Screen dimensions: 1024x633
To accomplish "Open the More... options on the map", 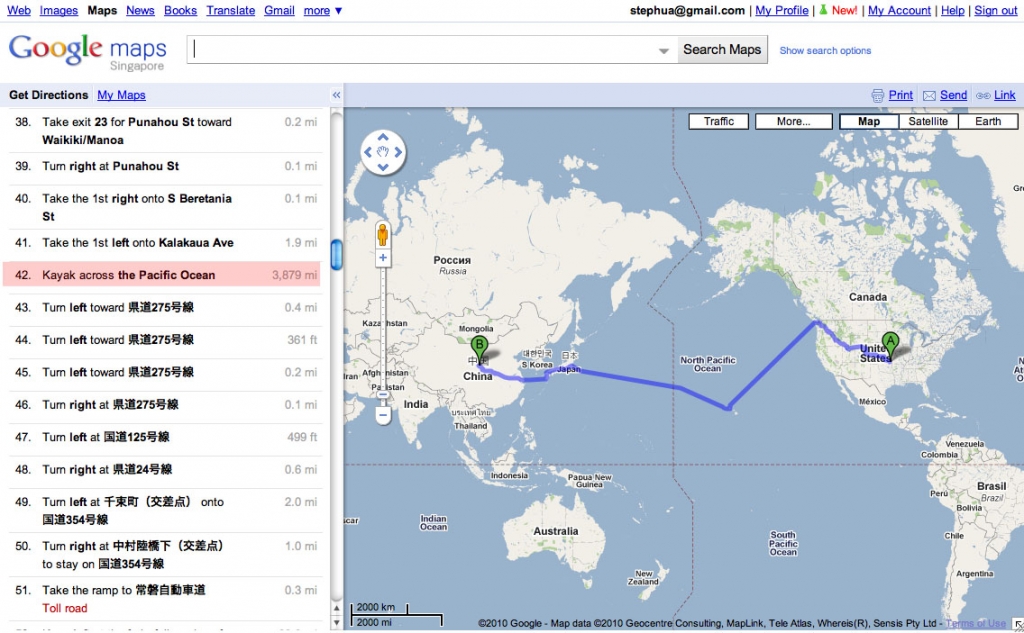I will click(793, 121).
